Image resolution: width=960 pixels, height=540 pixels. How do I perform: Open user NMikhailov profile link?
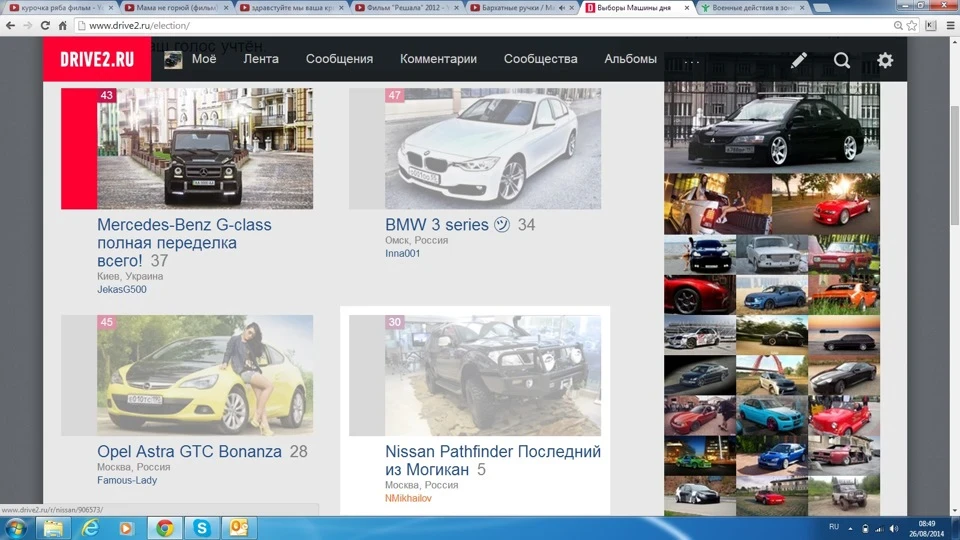(x=408, y=498)
